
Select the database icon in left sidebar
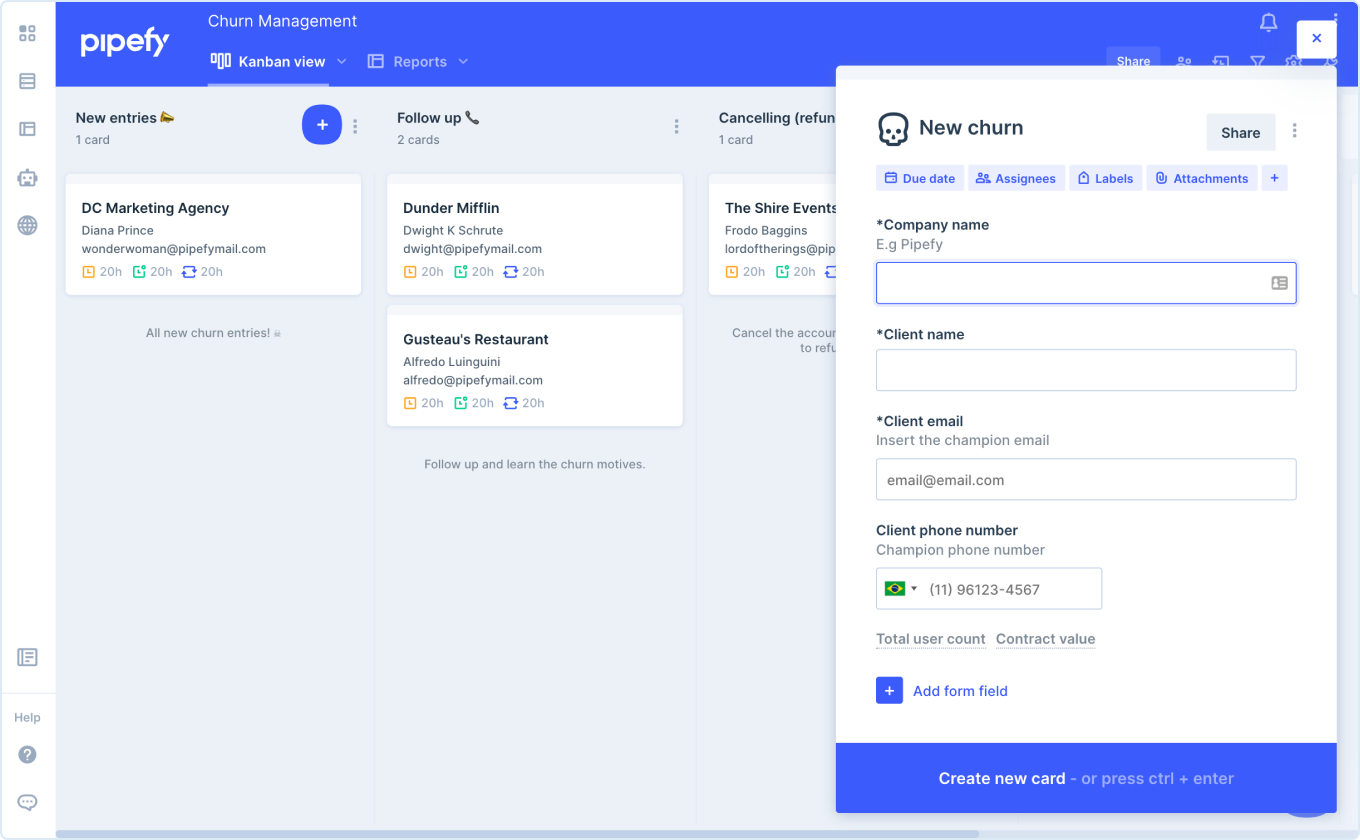(x=27, y=81)
